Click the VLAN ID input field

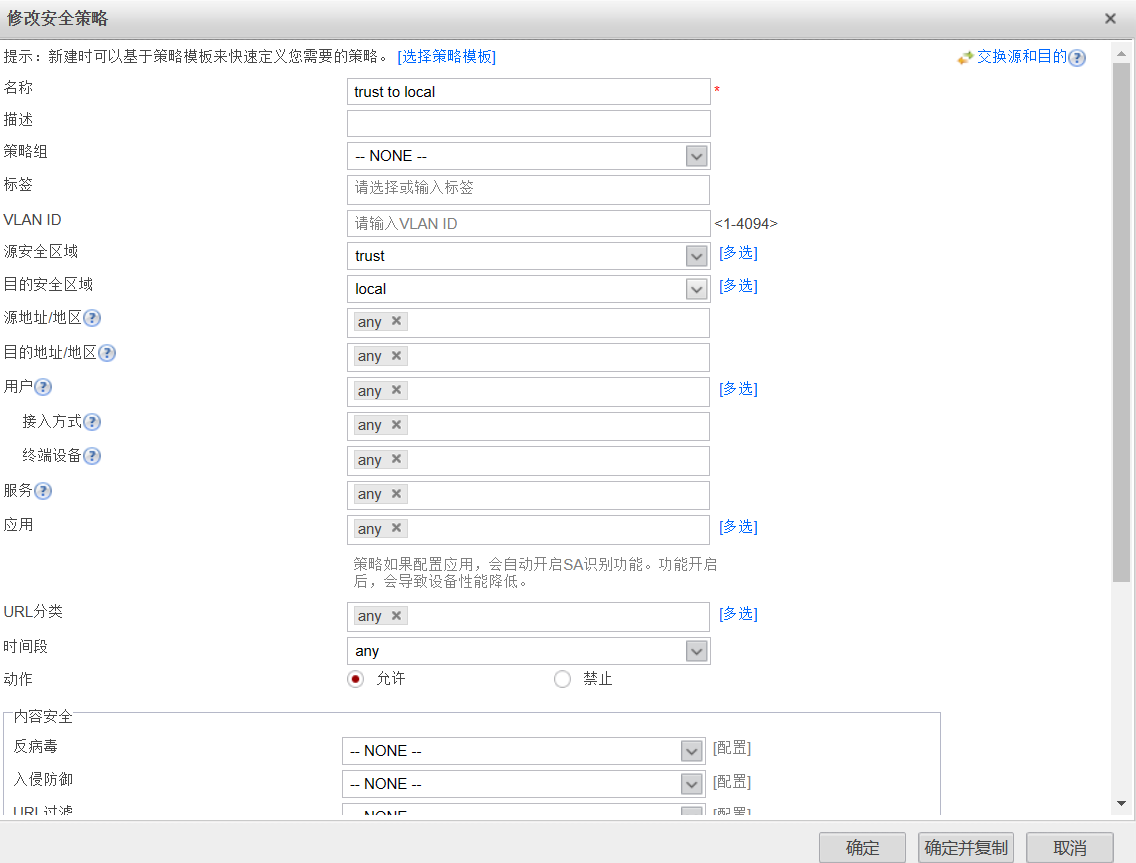coord(529,224)
